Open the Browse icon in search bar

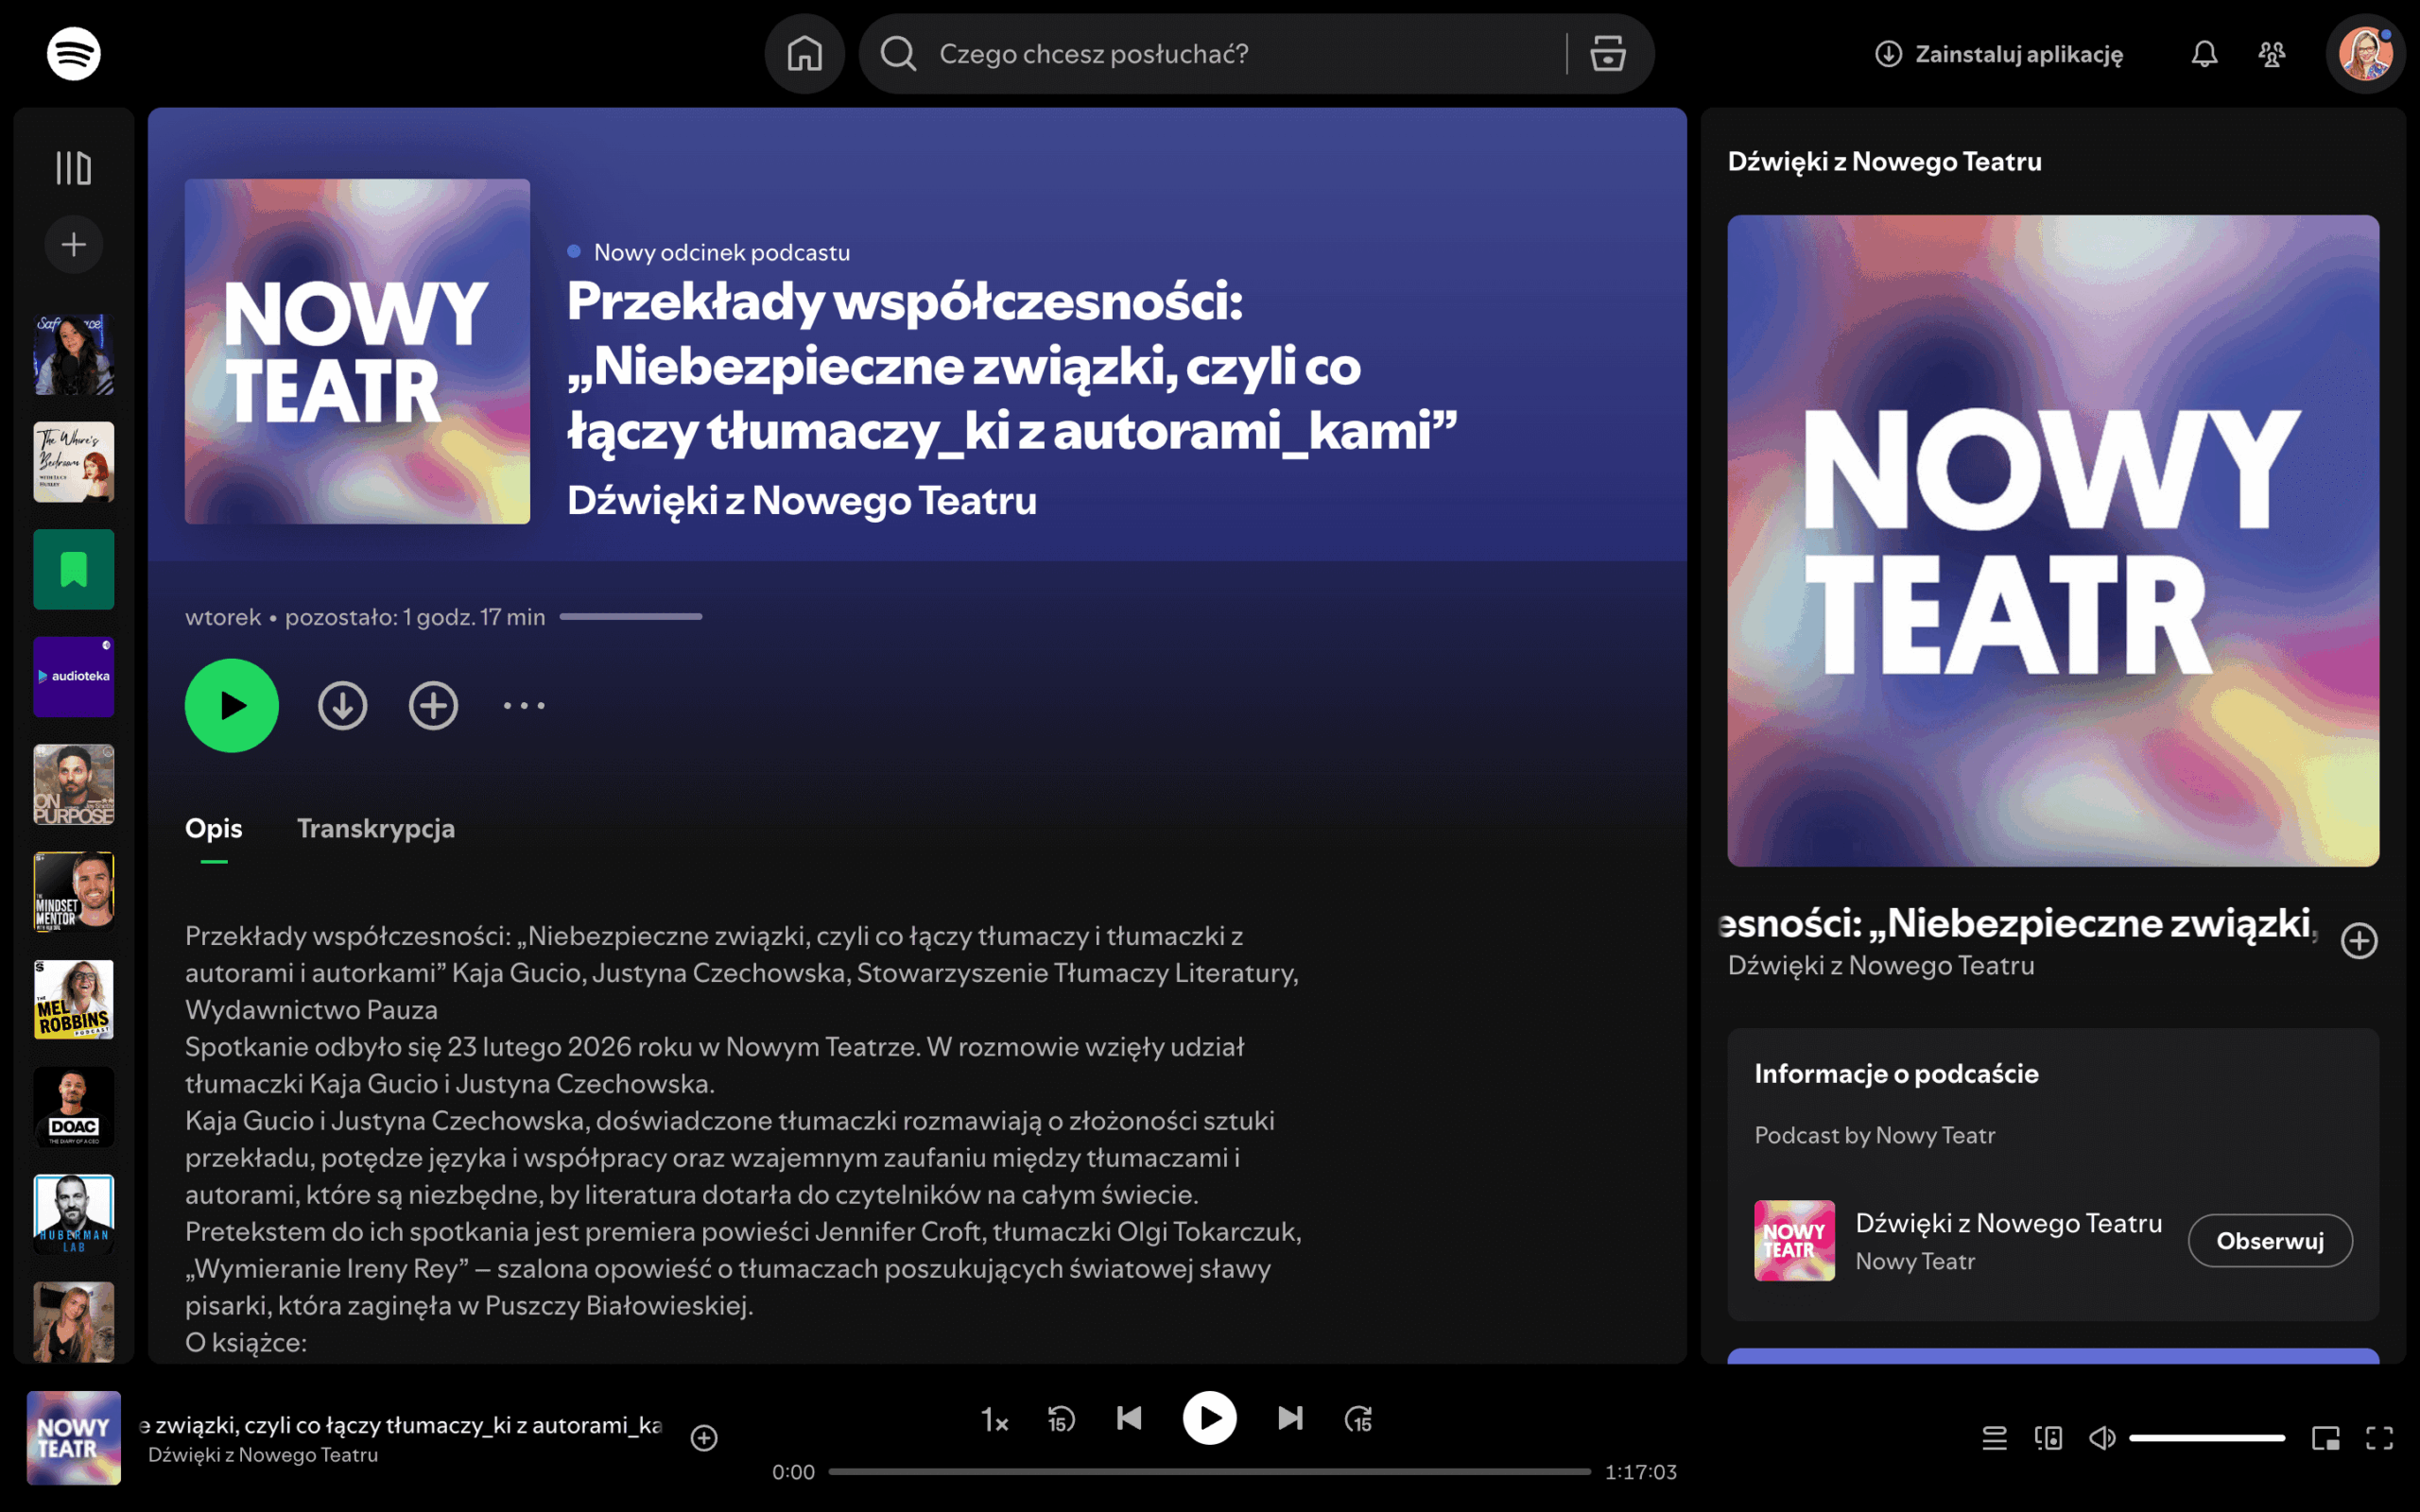[x=1607, y=54]
